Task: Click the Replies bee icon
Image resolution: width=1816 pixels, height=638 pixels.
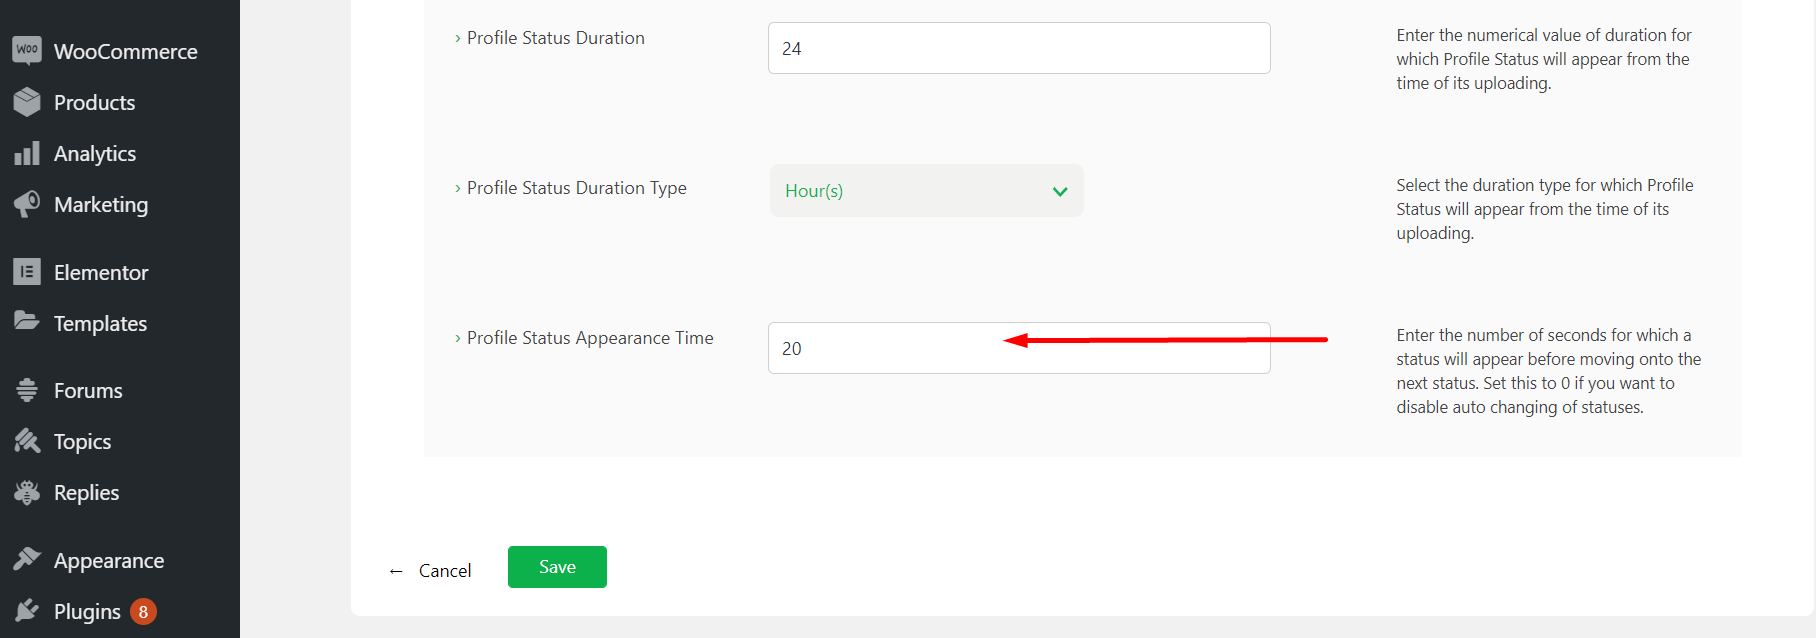Action: [x=27, y=492]
